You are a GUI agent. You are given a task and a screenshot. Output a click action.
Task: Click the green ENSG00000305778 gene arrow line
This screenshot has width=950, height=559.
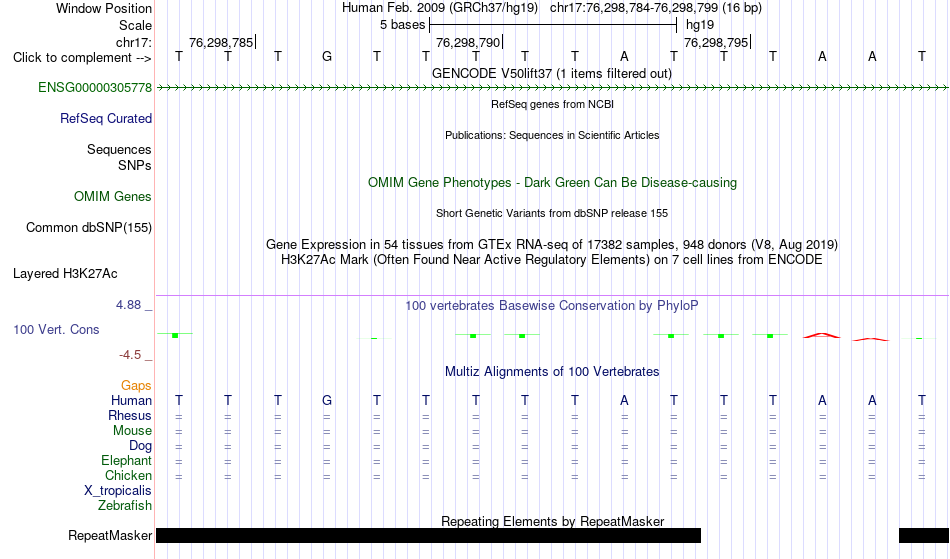coord(552,88)
